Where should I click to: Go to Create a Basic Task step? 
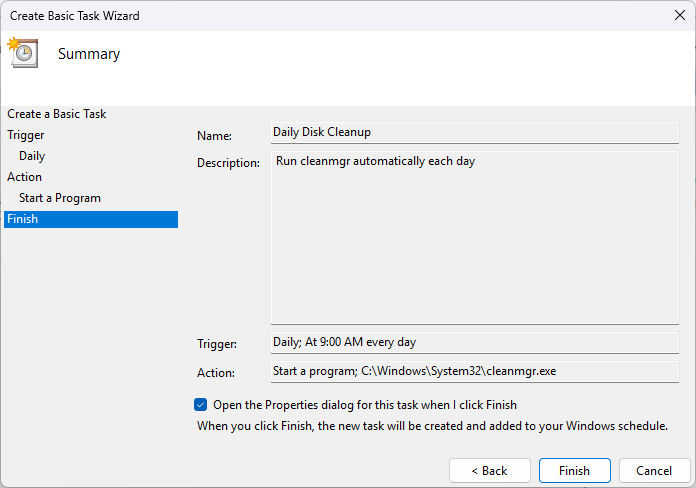point(57,114)
